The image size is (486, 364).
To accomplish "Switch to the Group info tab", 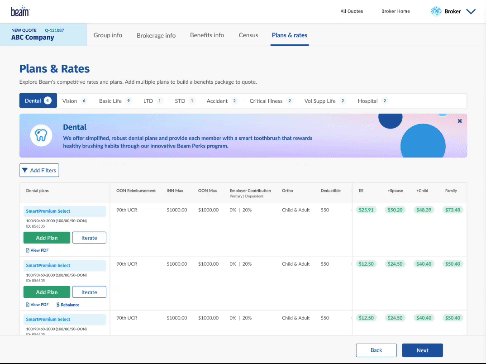I will pyautogui.click(x=108, y=35).
